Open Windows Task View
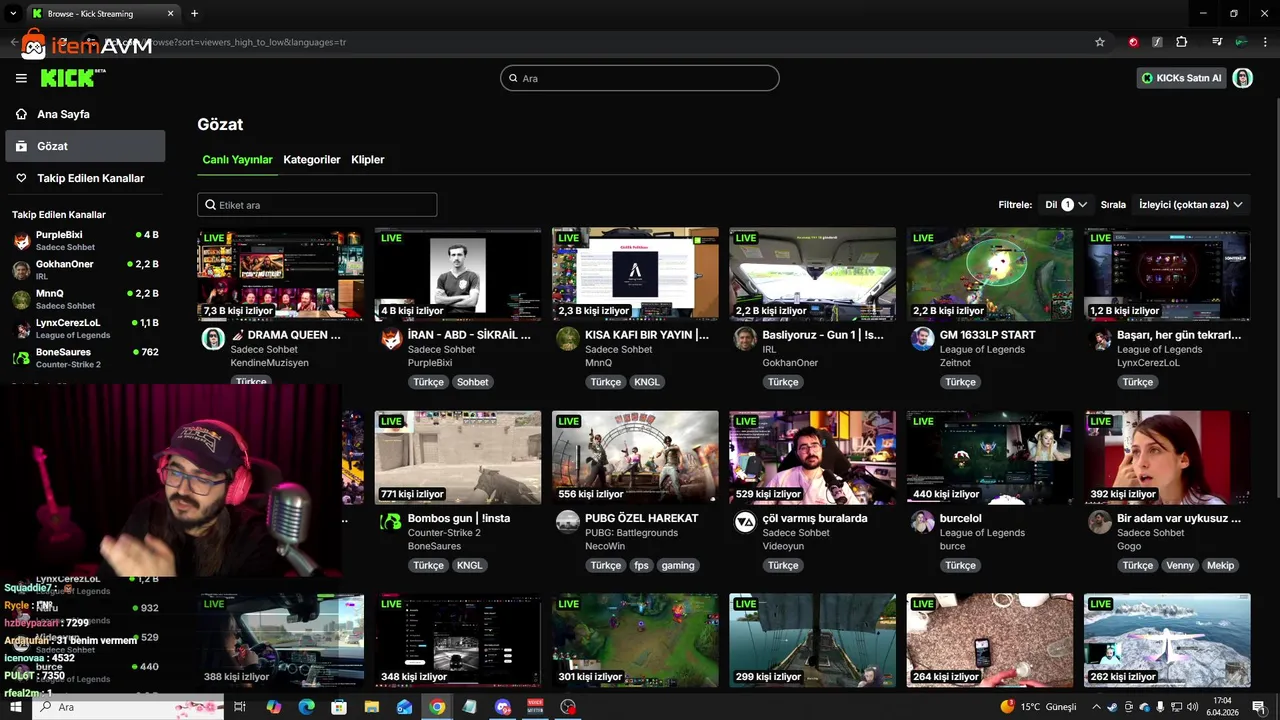 [240, 707]
